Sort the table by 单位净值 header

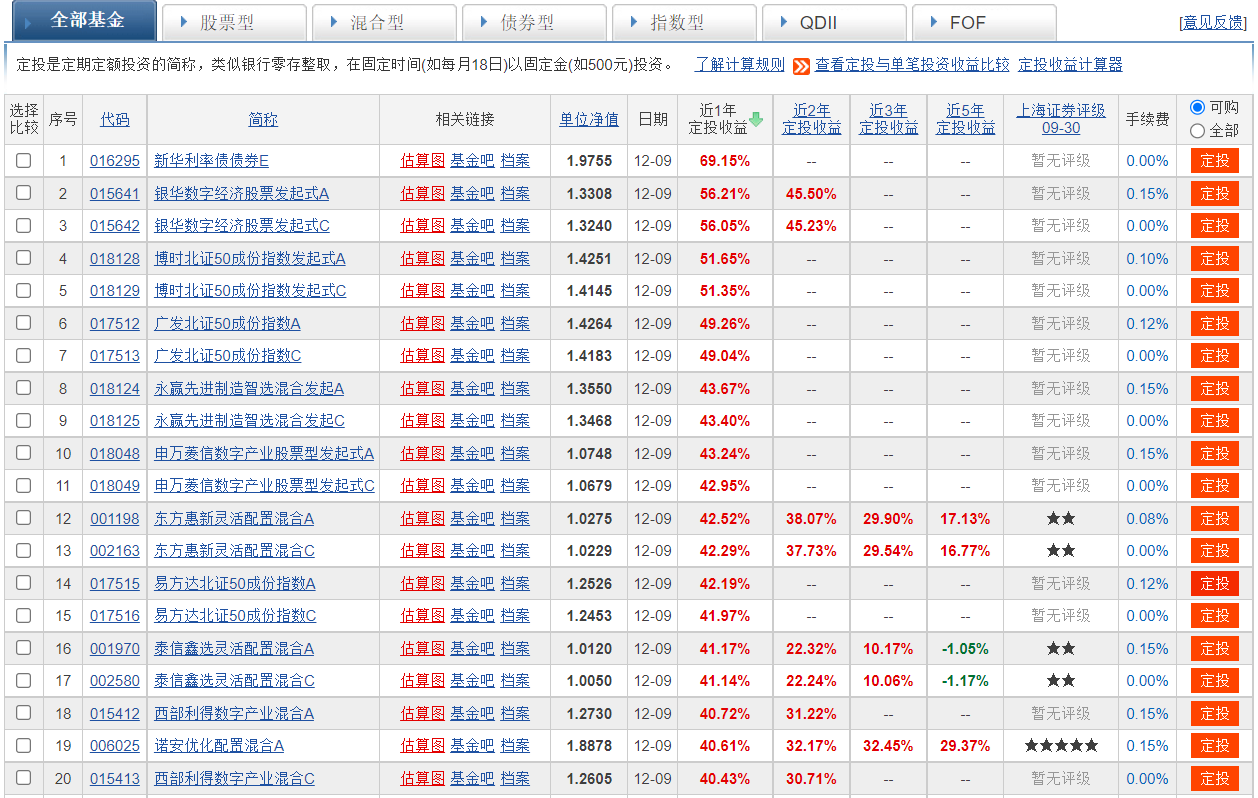coord(589,119)
